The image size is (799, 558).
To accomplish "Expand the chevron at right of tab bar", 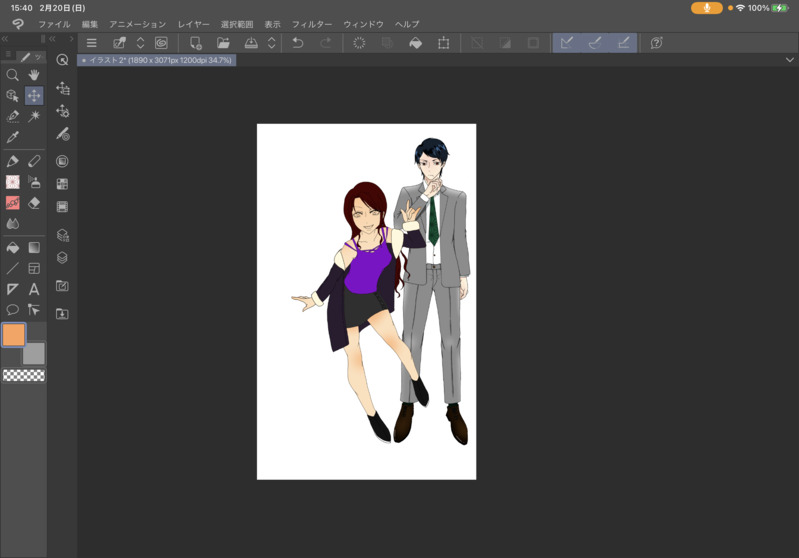I will point(789,60).
